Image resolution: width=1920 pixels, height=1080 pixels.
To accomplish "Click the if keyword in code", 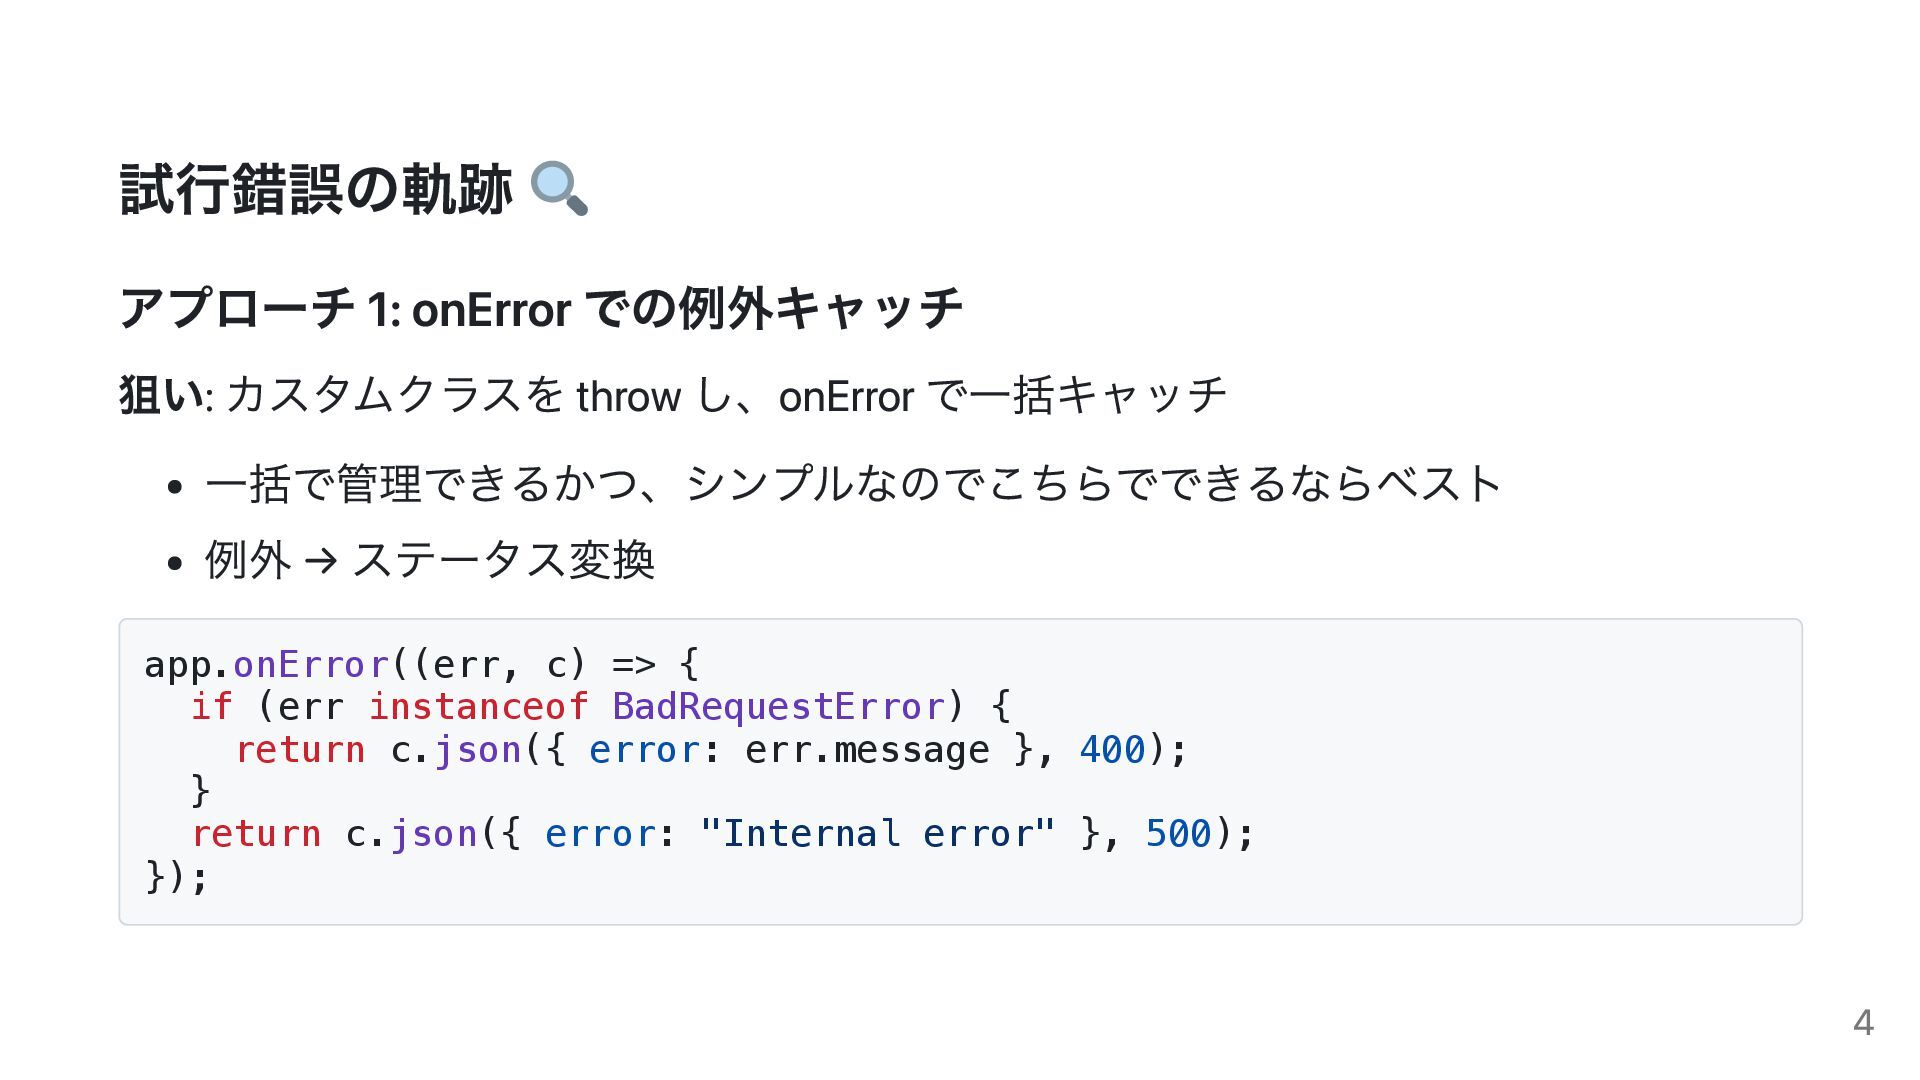I will coord(211,707).
